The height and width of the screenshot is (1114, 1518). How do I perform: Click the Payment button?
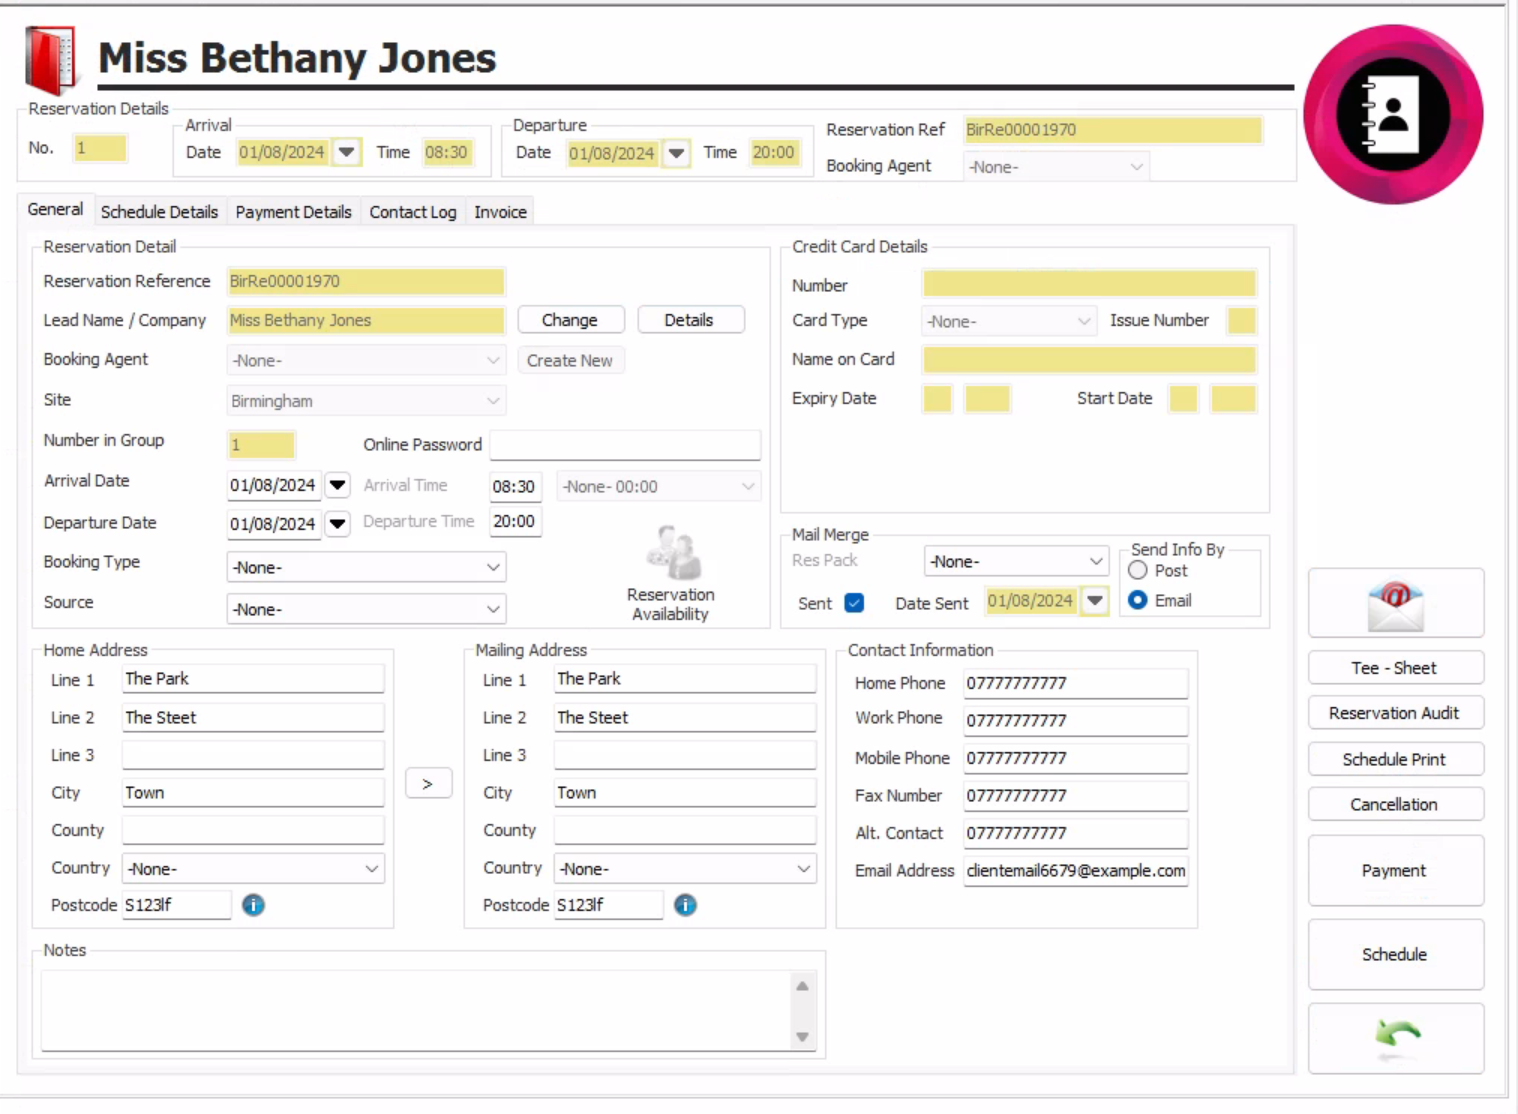(x=1395, y=871)
